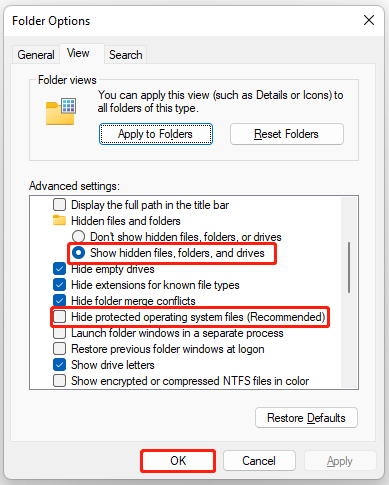Click Reset Folders button
The image size is (389, 485).
pos(287,134)
